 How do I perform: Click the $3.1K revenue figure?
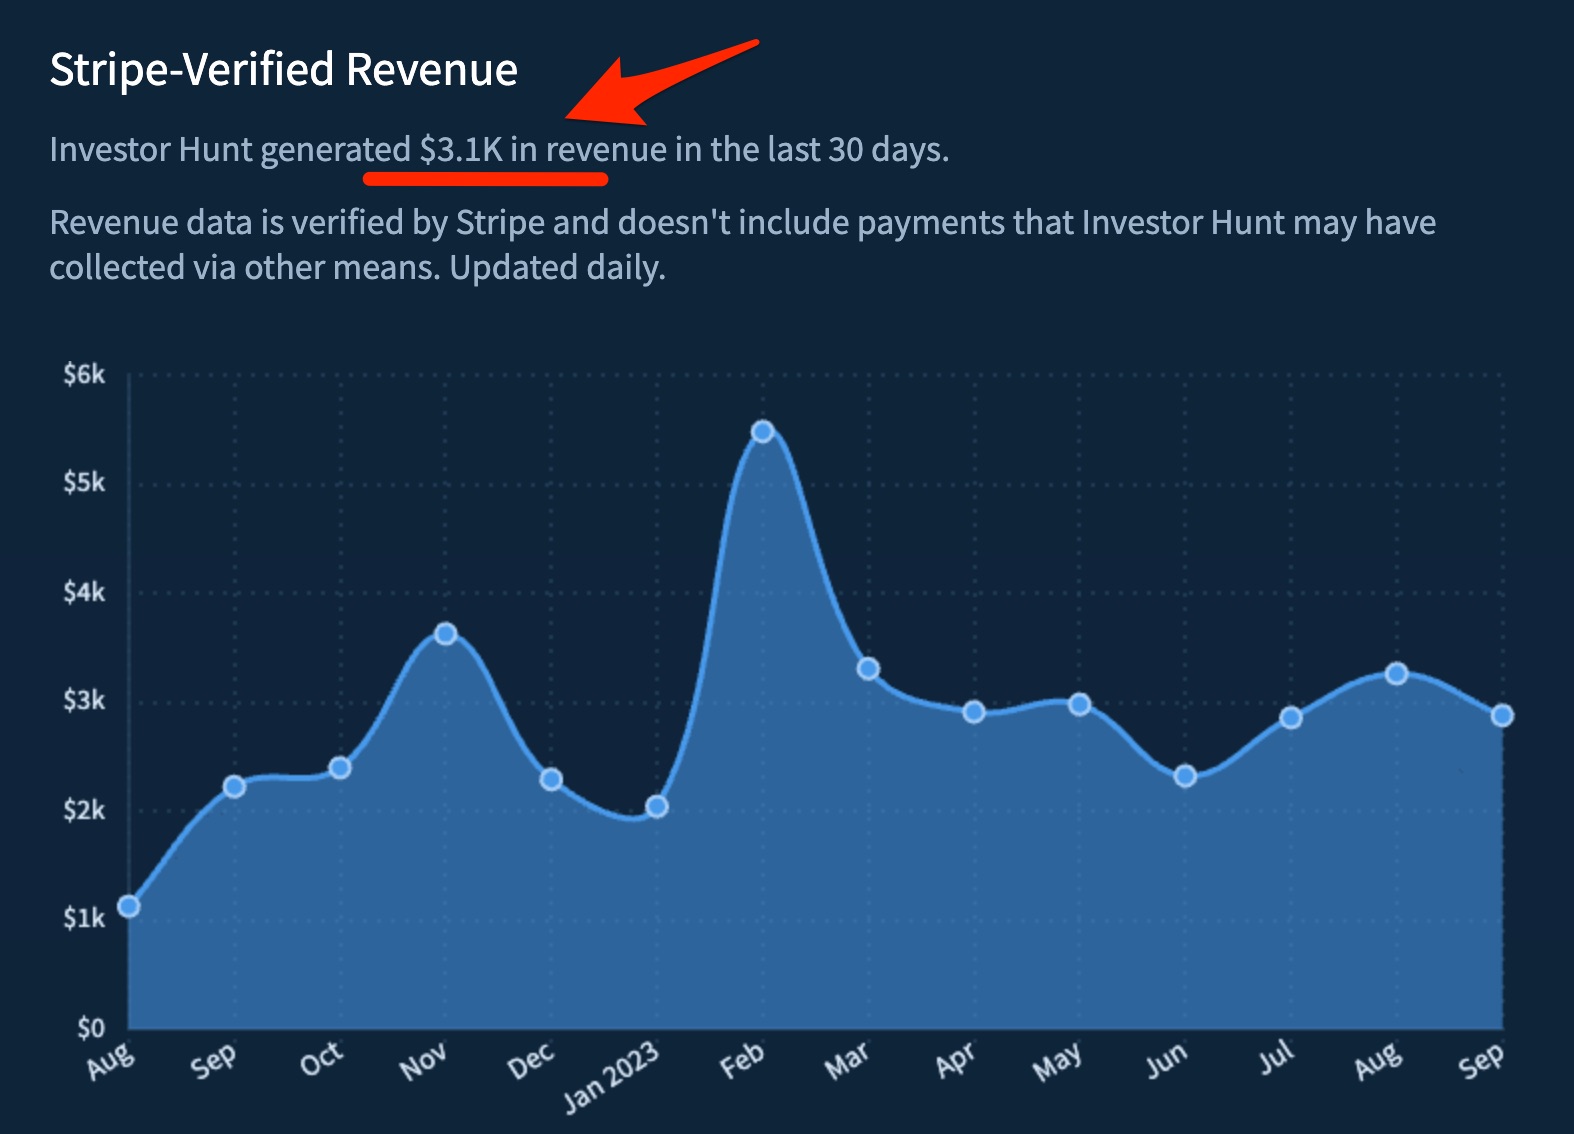461,149
